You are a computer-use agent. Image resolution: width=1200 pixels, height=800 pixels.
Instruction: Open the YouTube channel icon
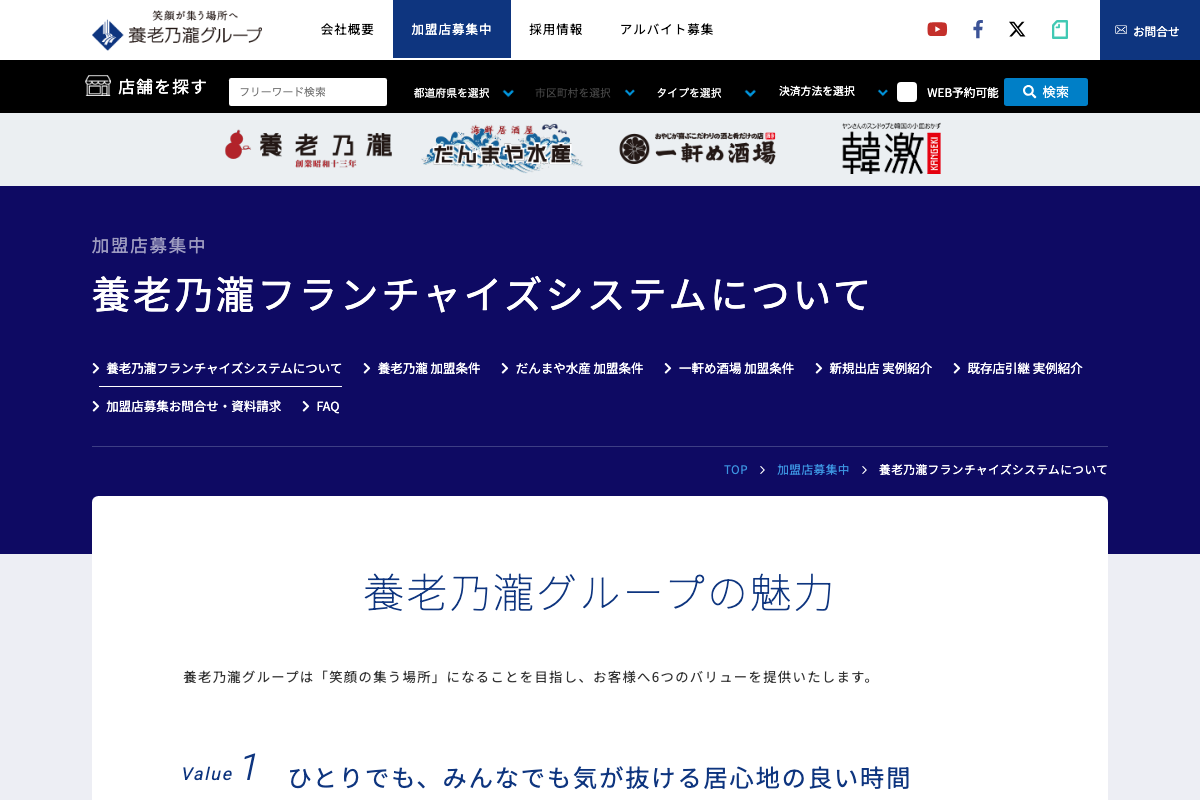coord(937,29)
